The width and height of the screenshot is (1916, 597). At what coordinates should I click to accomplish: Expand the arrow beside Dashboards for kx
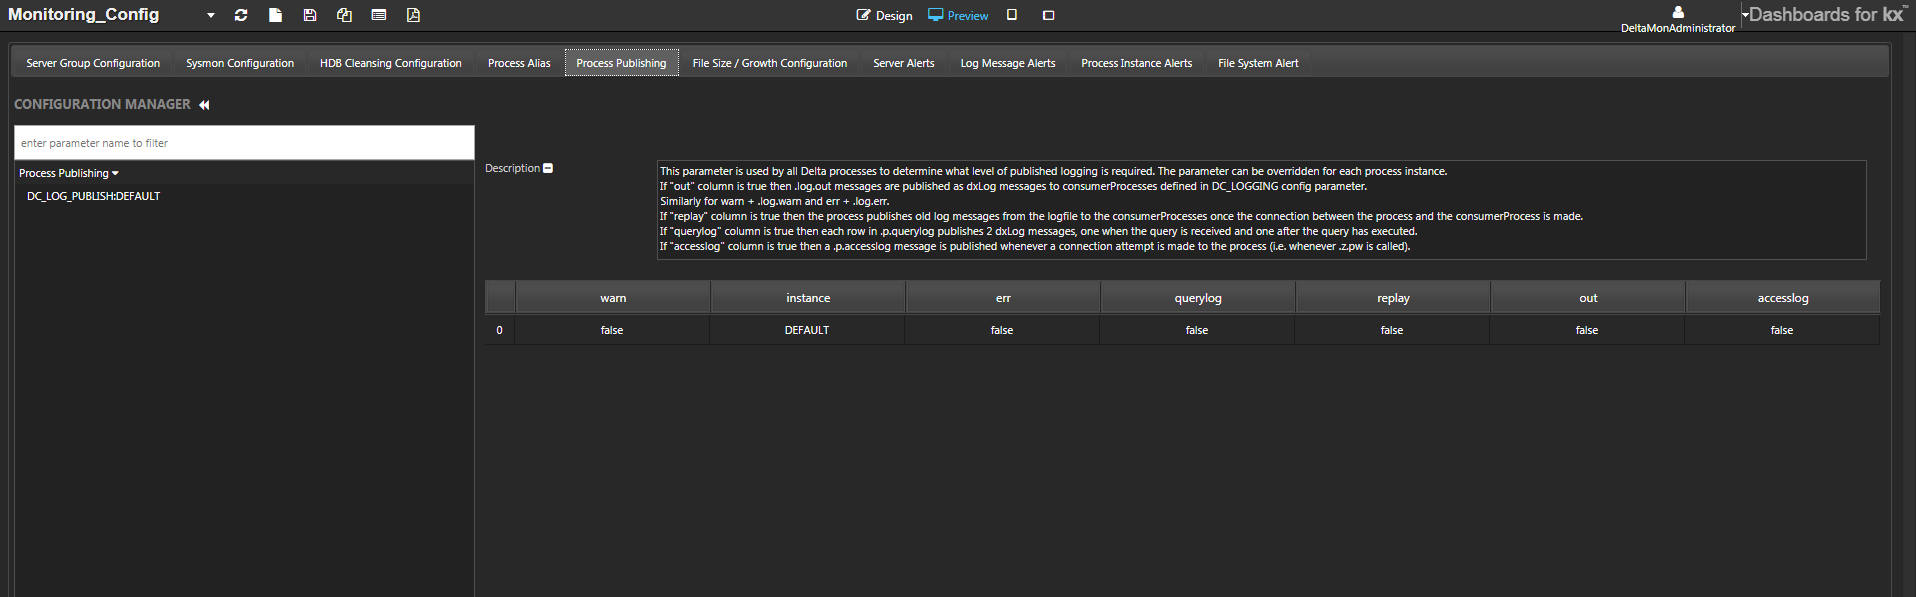tap(1745, 15)
